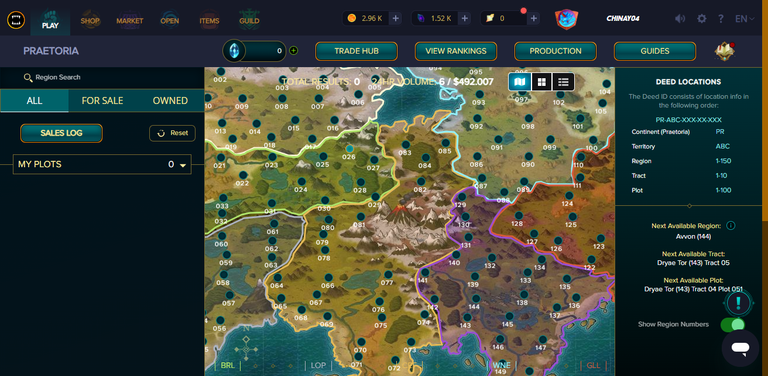The image size is (768, 376).
Task: Open chat support bubble
Action: (740, 348)
